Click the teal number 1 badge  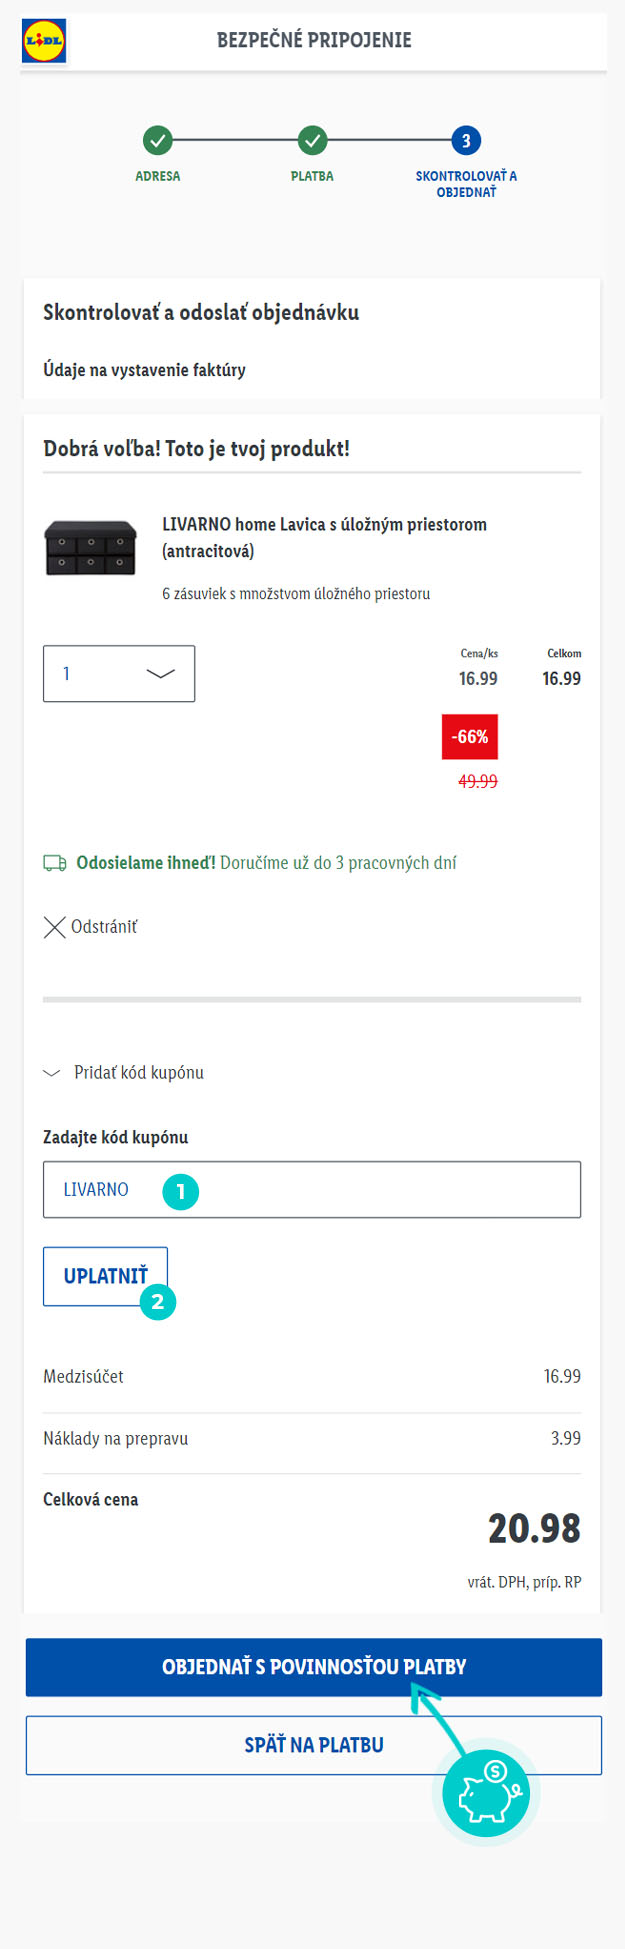181,1191
